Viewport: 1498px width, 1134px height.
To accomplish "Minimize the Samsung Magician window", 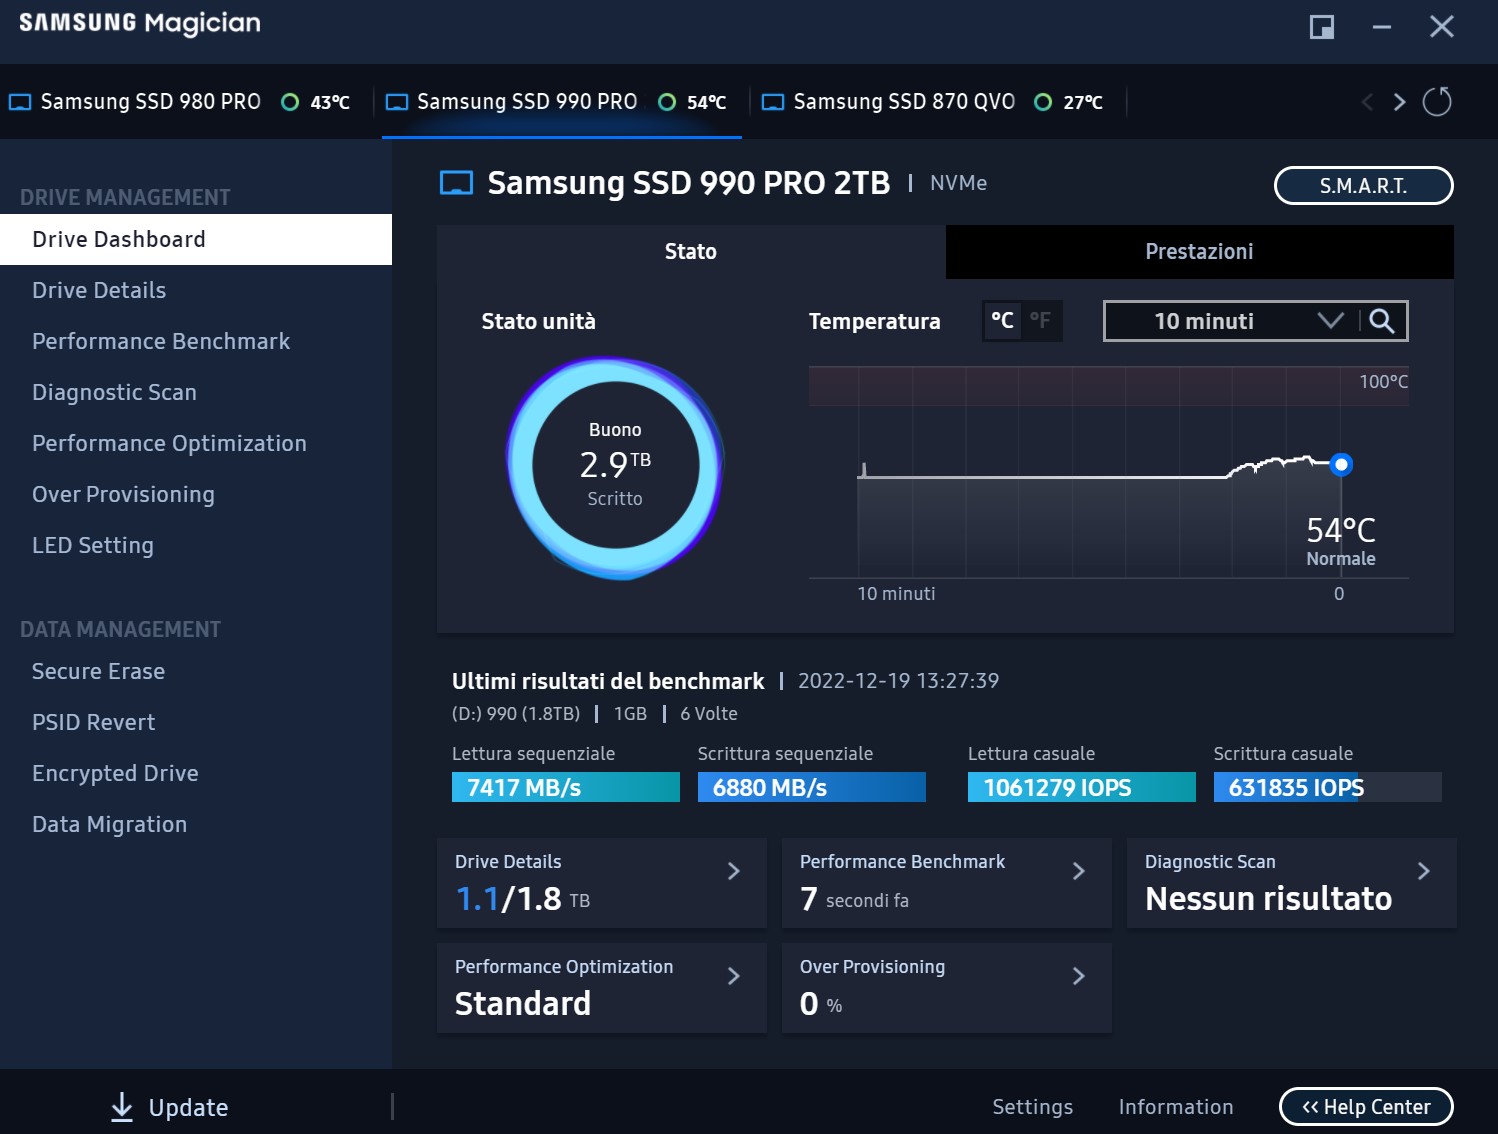I will point(1382,27).
